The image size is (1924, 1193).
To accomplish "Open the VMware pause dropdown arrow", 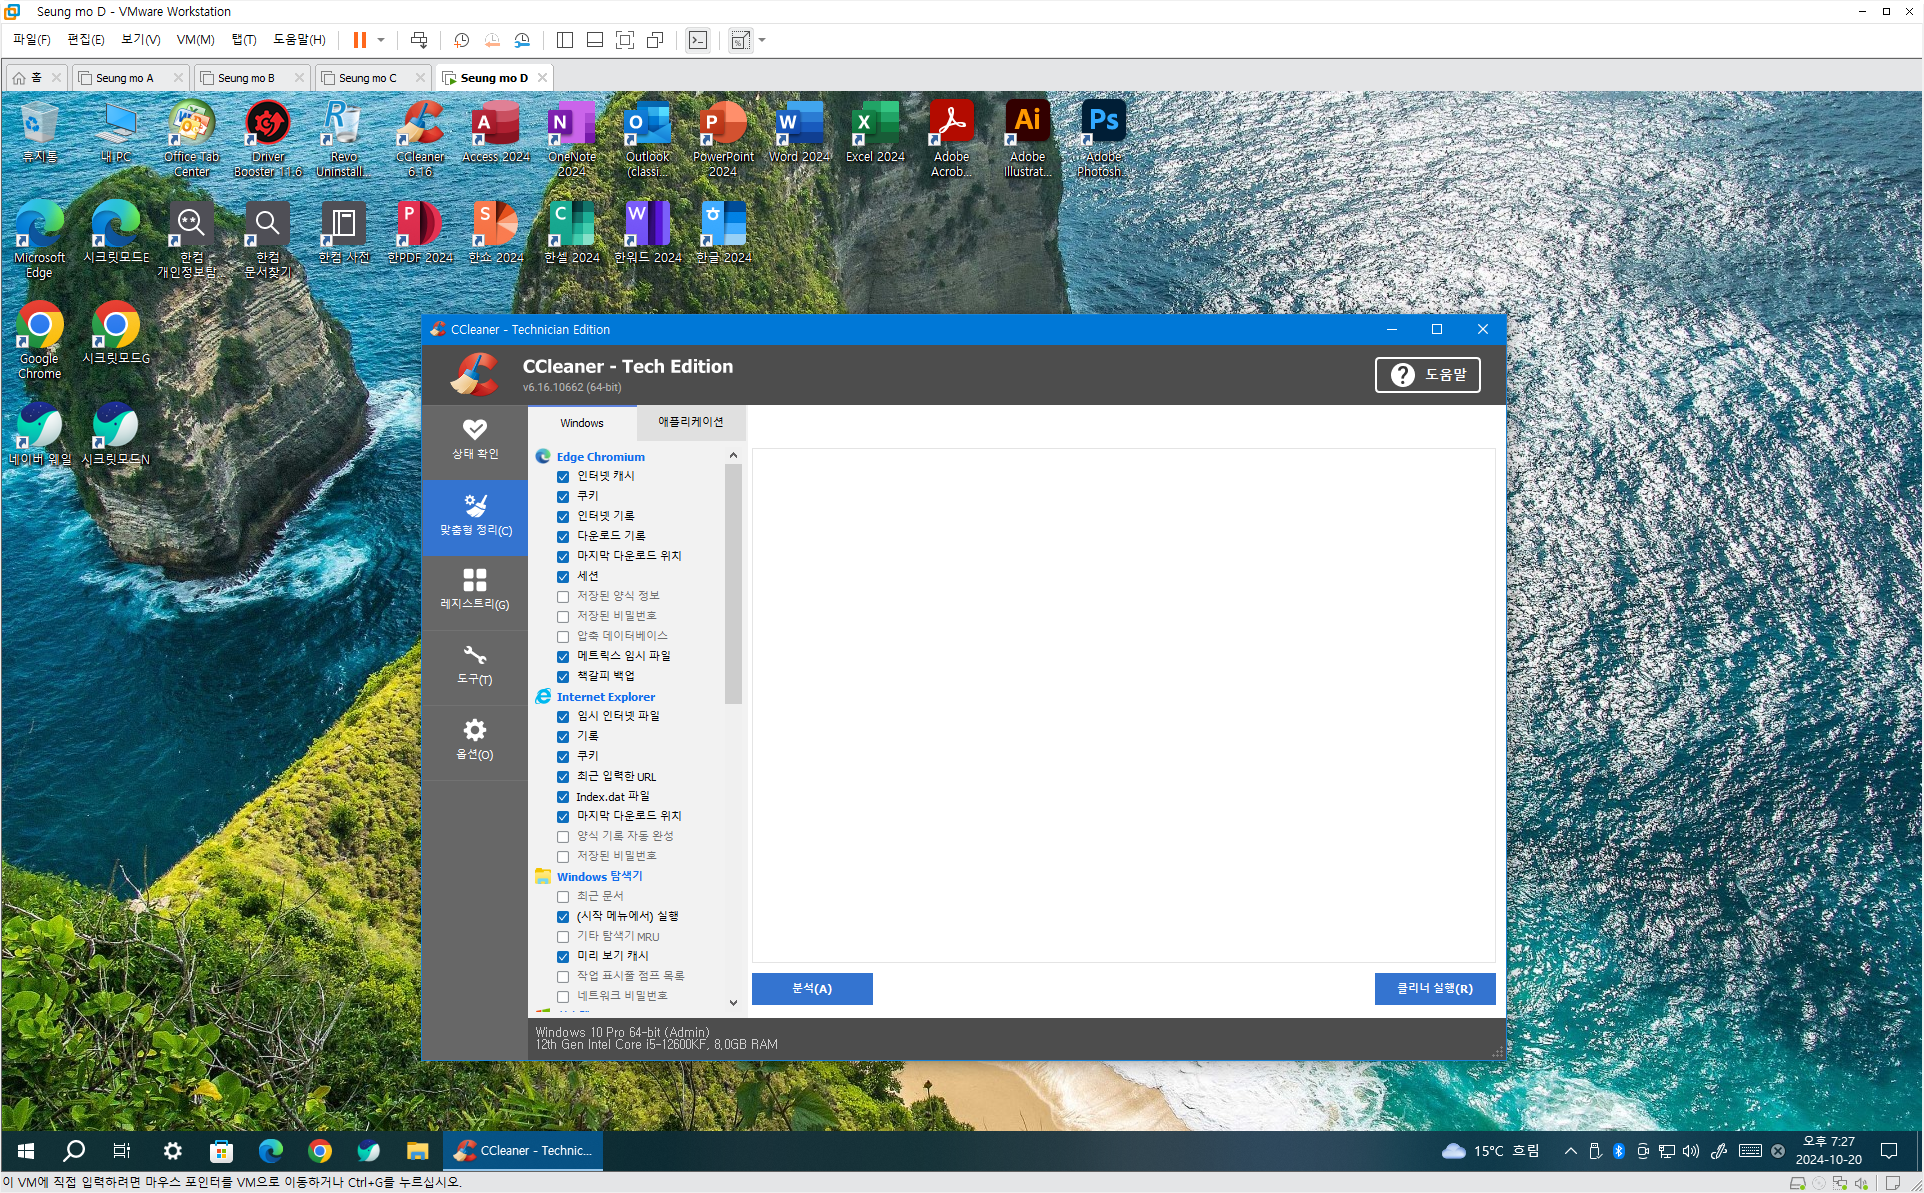I will pos(381,40).
